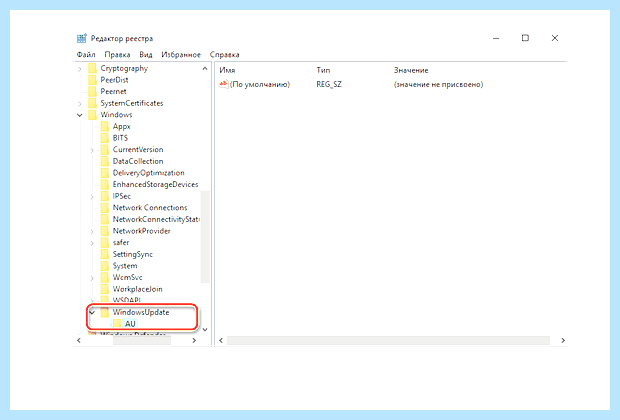The image size is (620, 420).
Task: Click the tree pane scroll right arrow
Action: pos(194,341)
